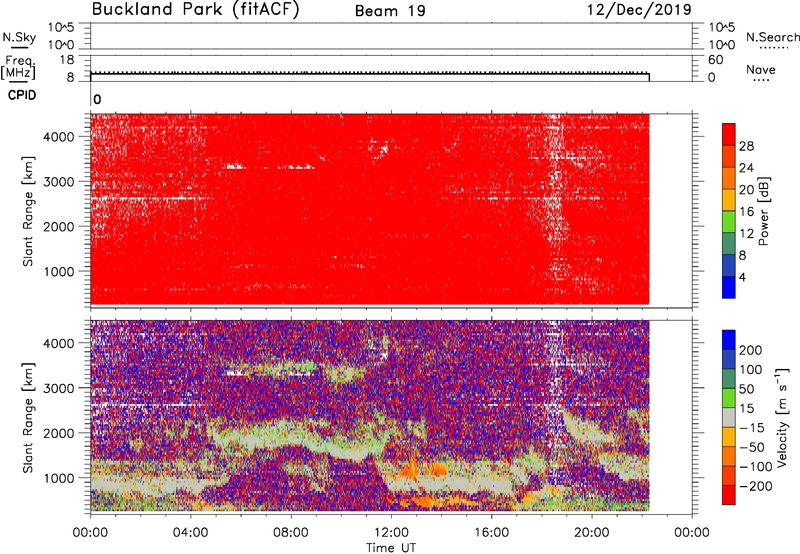Screen dimensions: 800x554
Task: Click the power panel 'Slant Range [km]' label
Action: click(x=28, y=211)
